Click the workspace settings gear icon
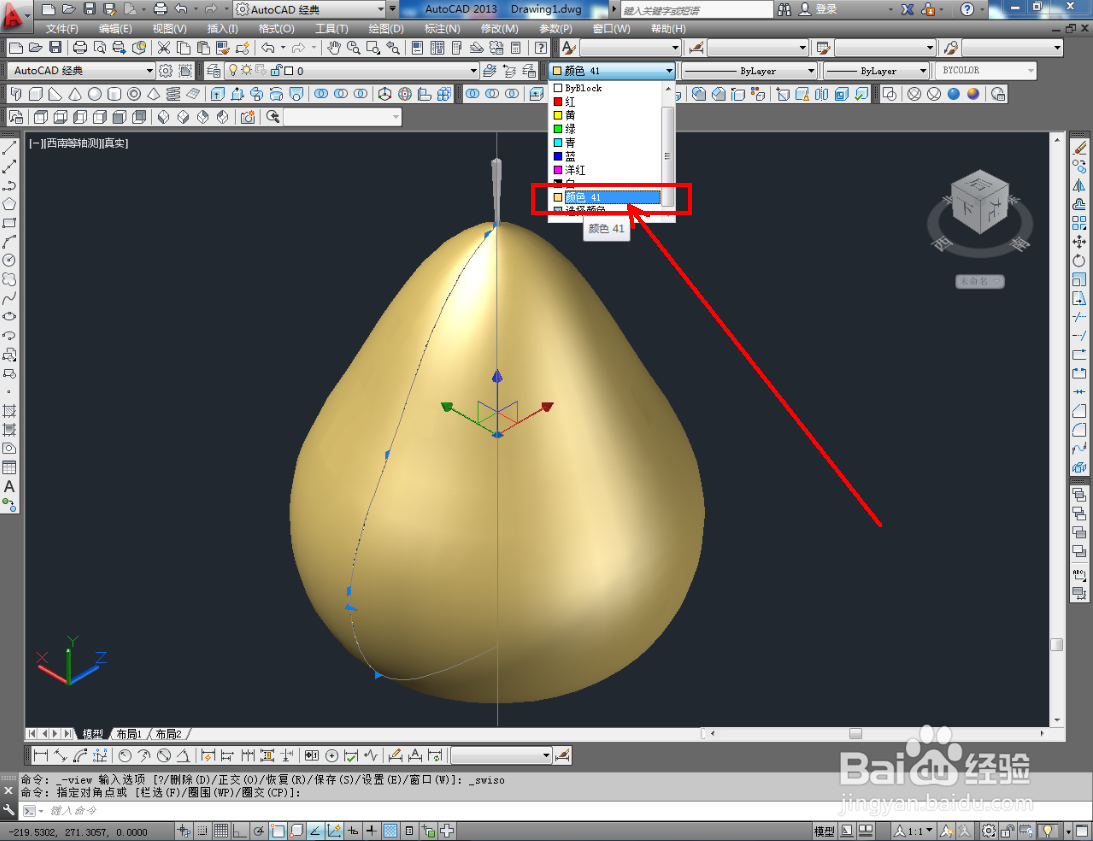 (x=165, y=70)
